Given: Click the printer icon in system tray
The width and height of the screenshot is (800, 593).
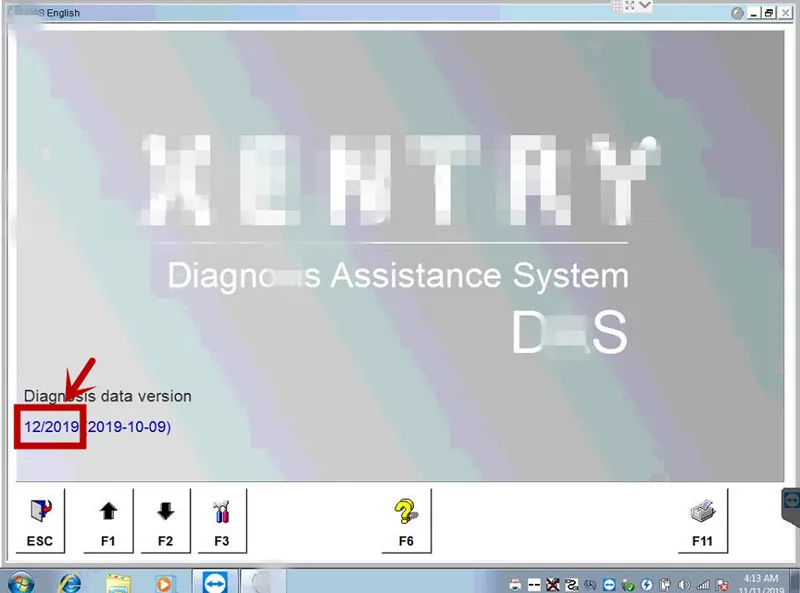Looking at the screenshot, I should click(515, 585).
